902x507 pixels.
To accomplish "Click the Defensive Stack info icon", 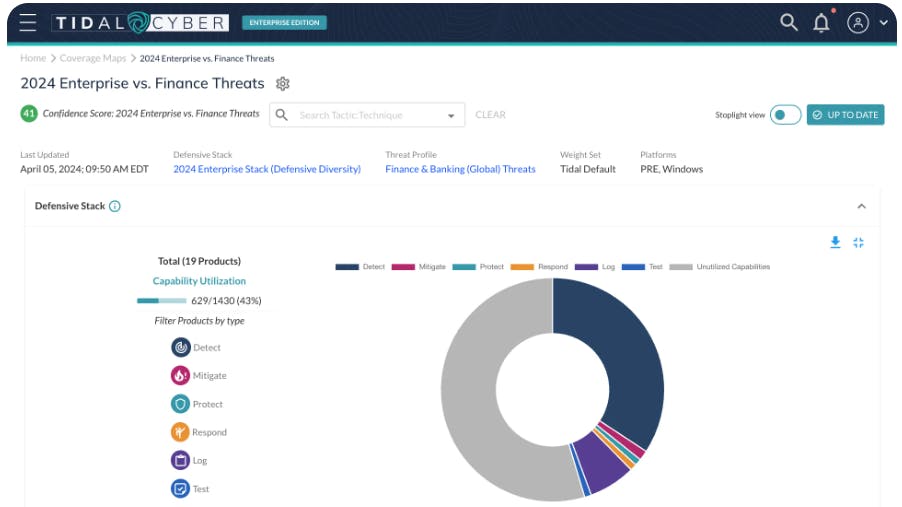I will [x=115, y=206].
